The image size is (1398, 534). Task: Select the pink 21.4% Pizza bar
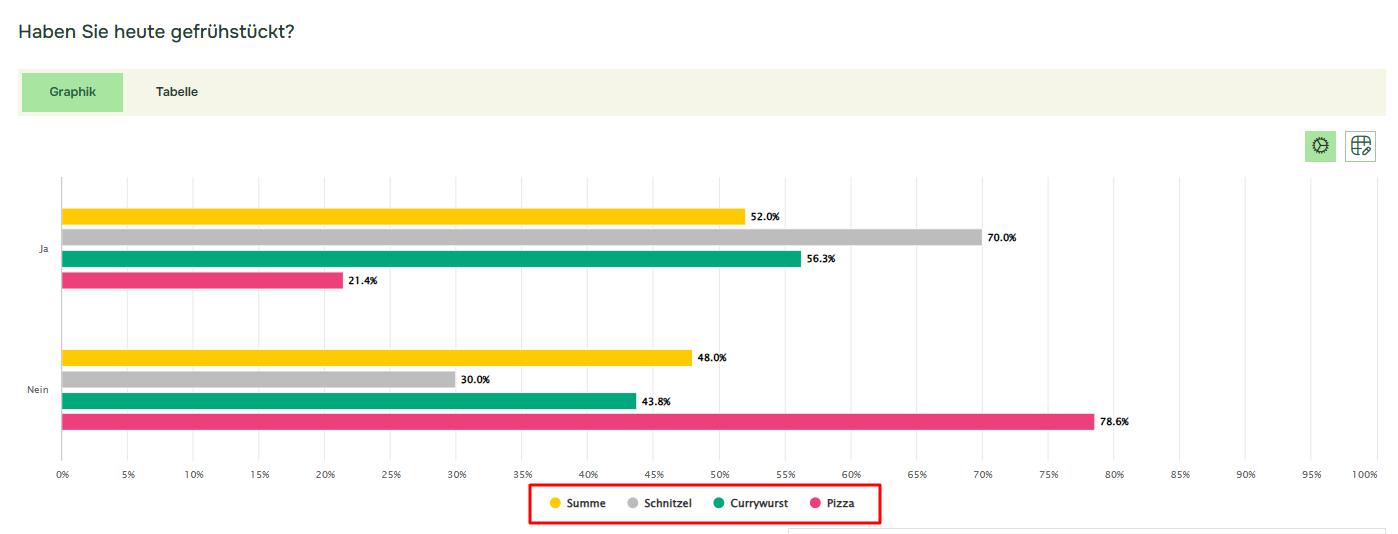(x=202, y=281)
